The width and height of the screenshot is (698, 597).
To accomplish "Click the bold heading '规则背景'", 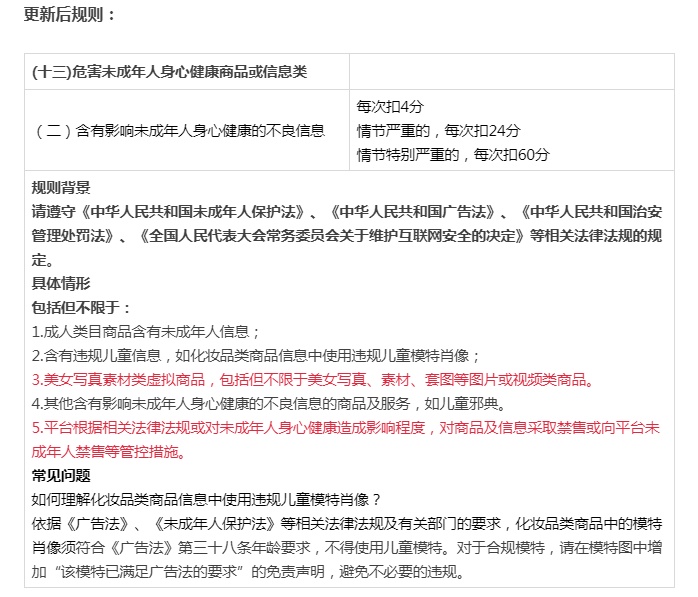I will click(x=61, y=187).
